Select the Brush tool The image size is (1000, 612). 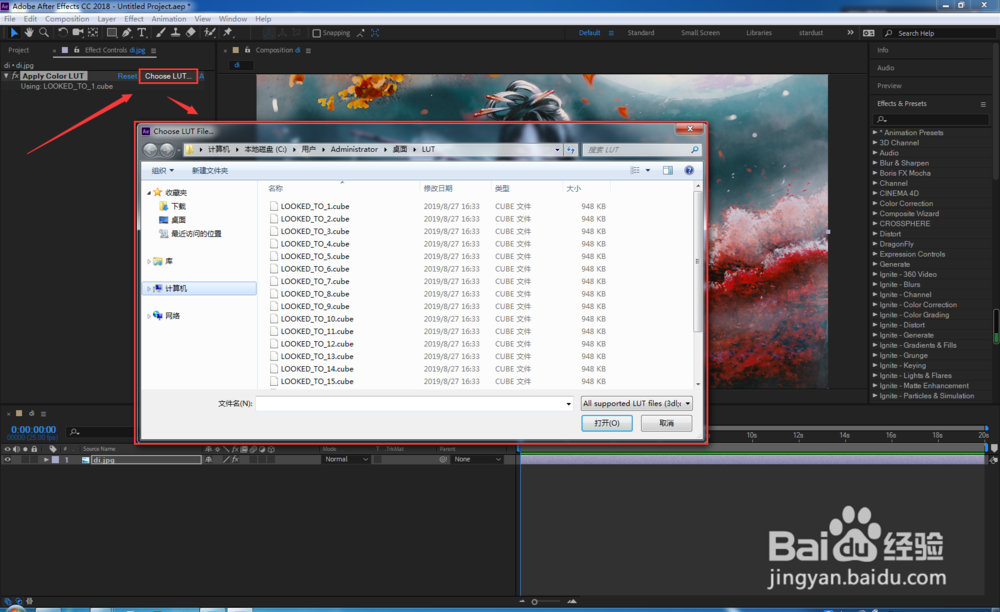click(x=161, y=33)
